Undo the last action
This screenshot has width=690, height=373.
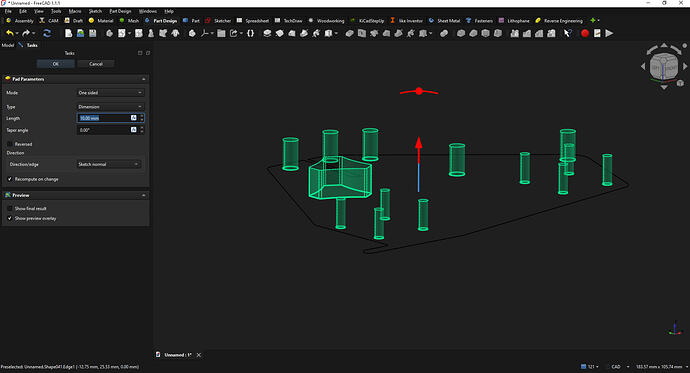coord(9,33)
